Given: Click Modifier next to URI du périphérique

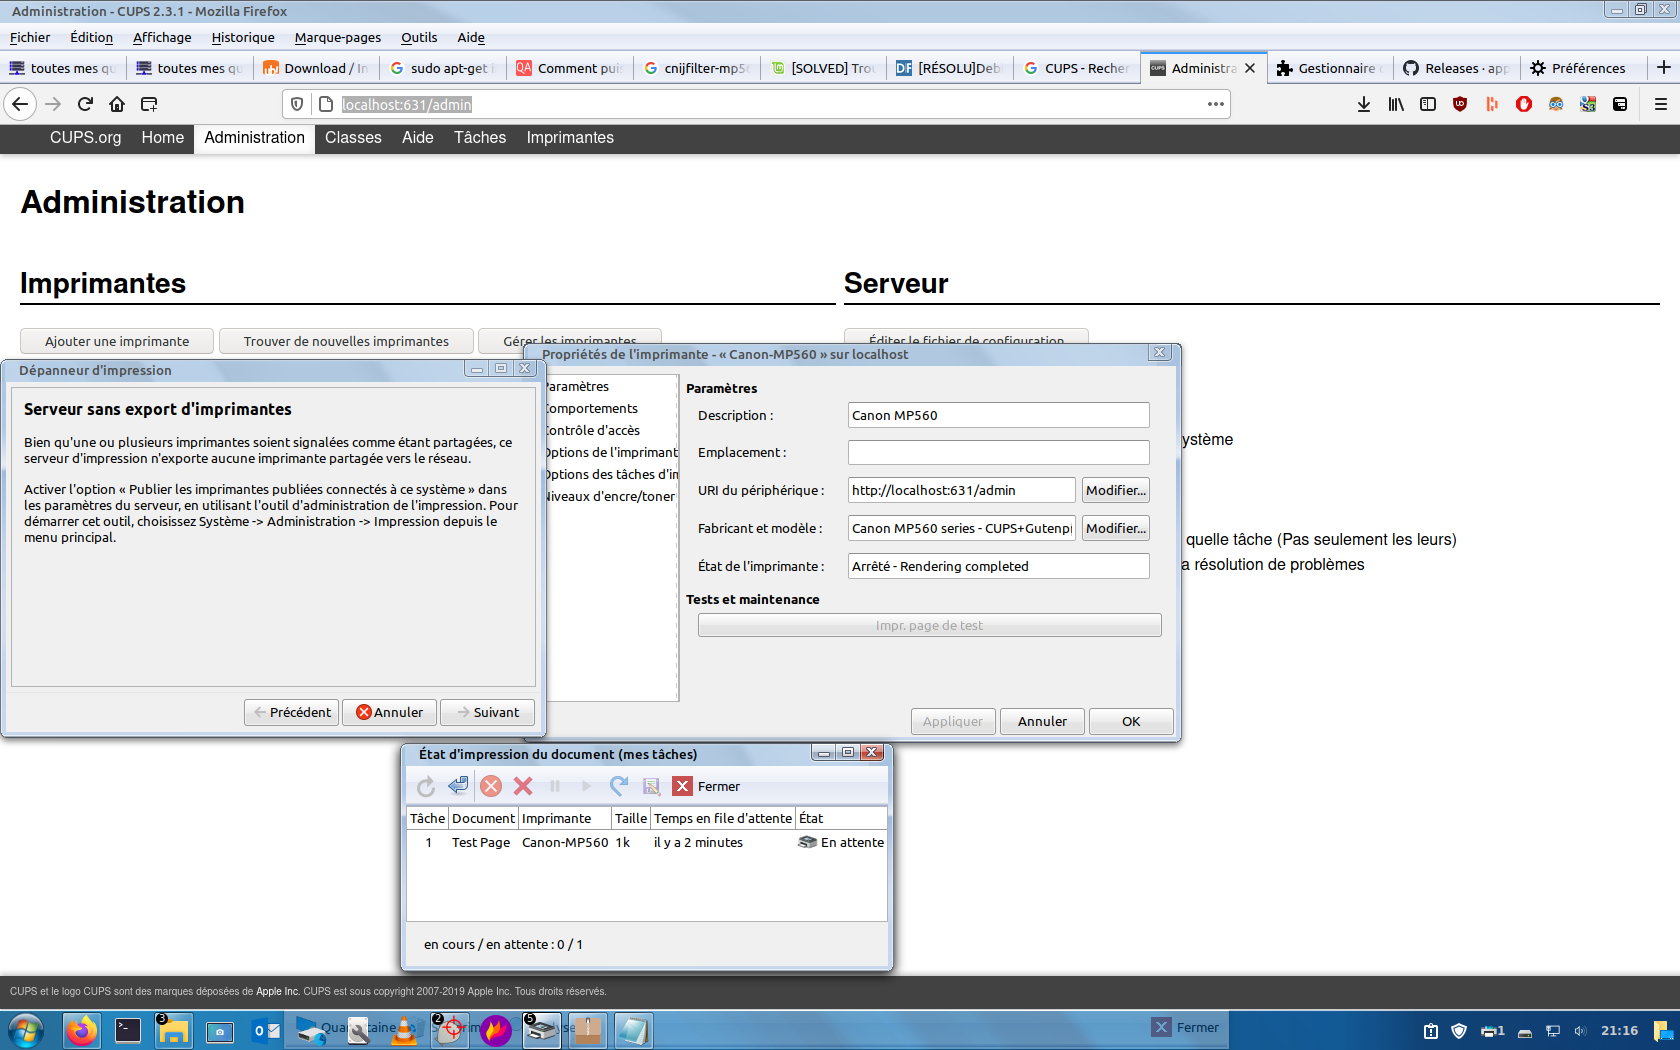Looking at the screenshot, I should click(x=1116, y=490).
